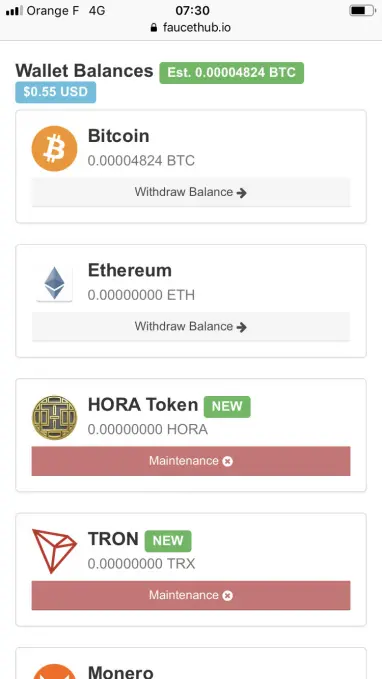
Task: Click the gold HORA Token coin icon
Action: pos(55,417)
